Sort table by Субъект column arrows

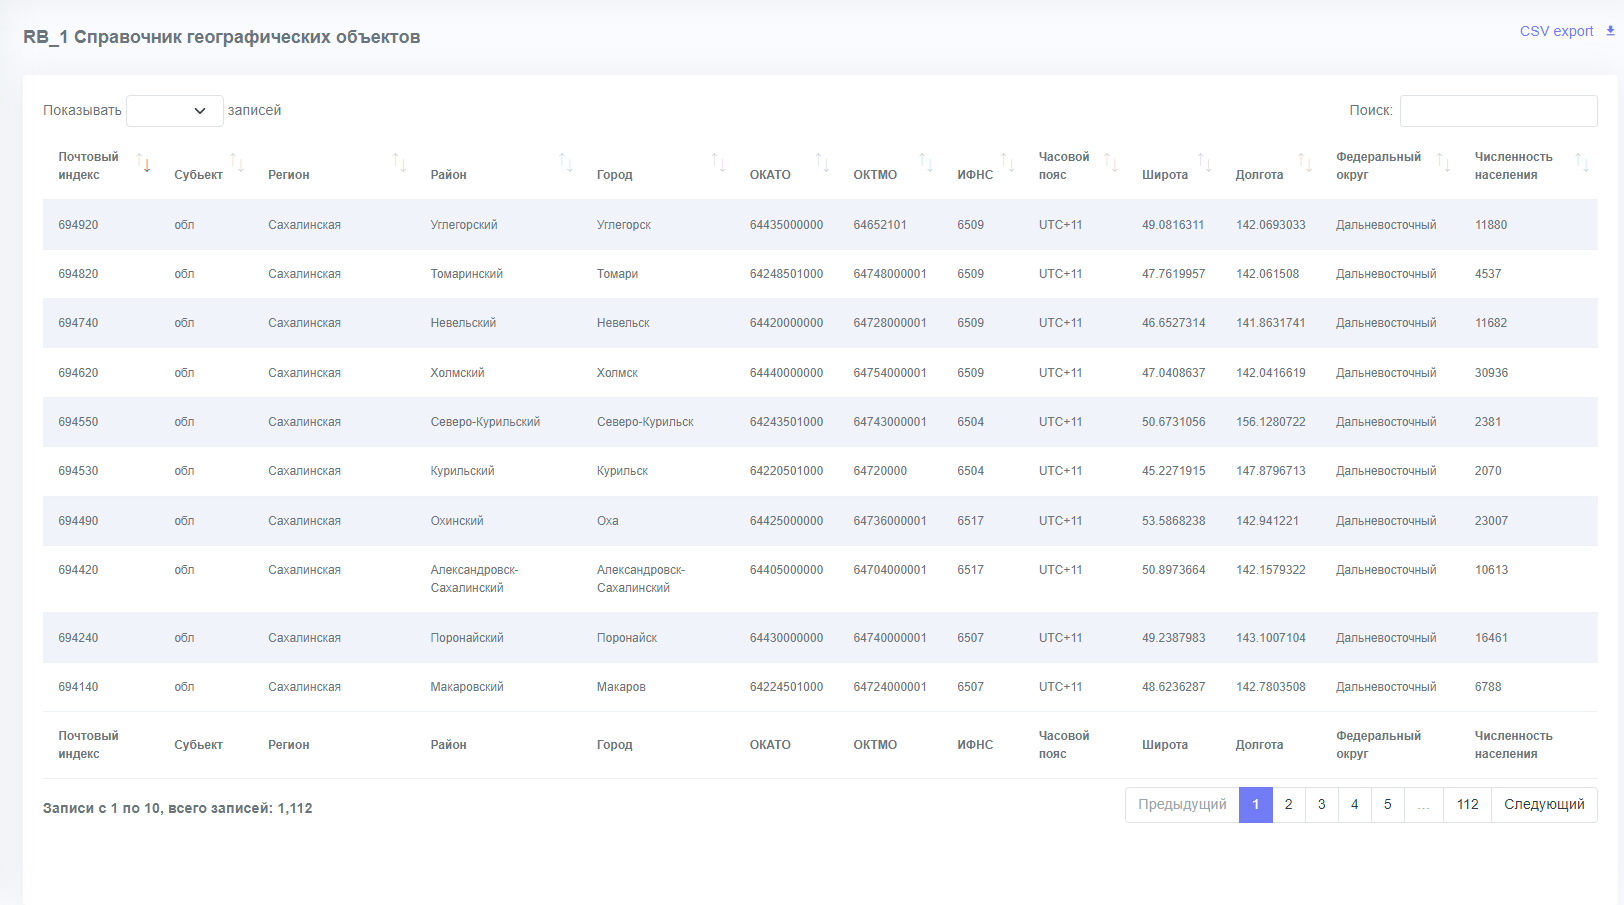click(237, 163)
